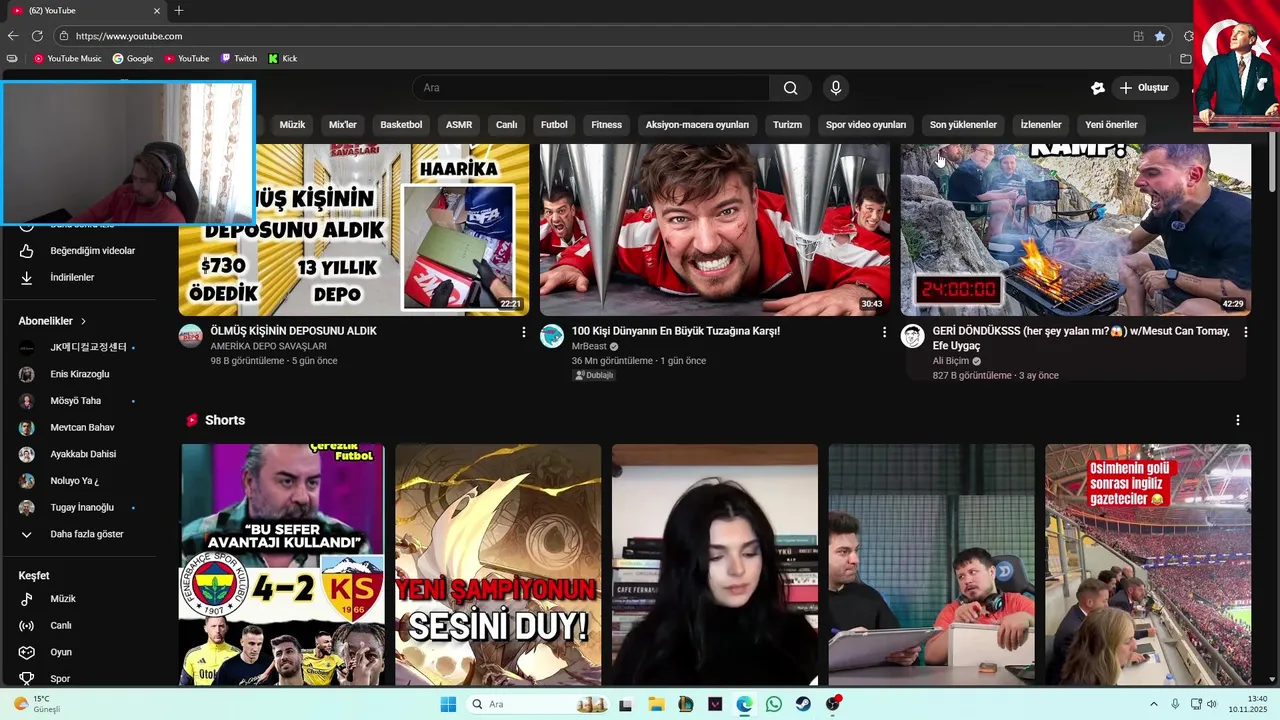This screenshot has height=720, width=1280.
Task: Reload page with browser refresh icon
Action: point(37,36)
